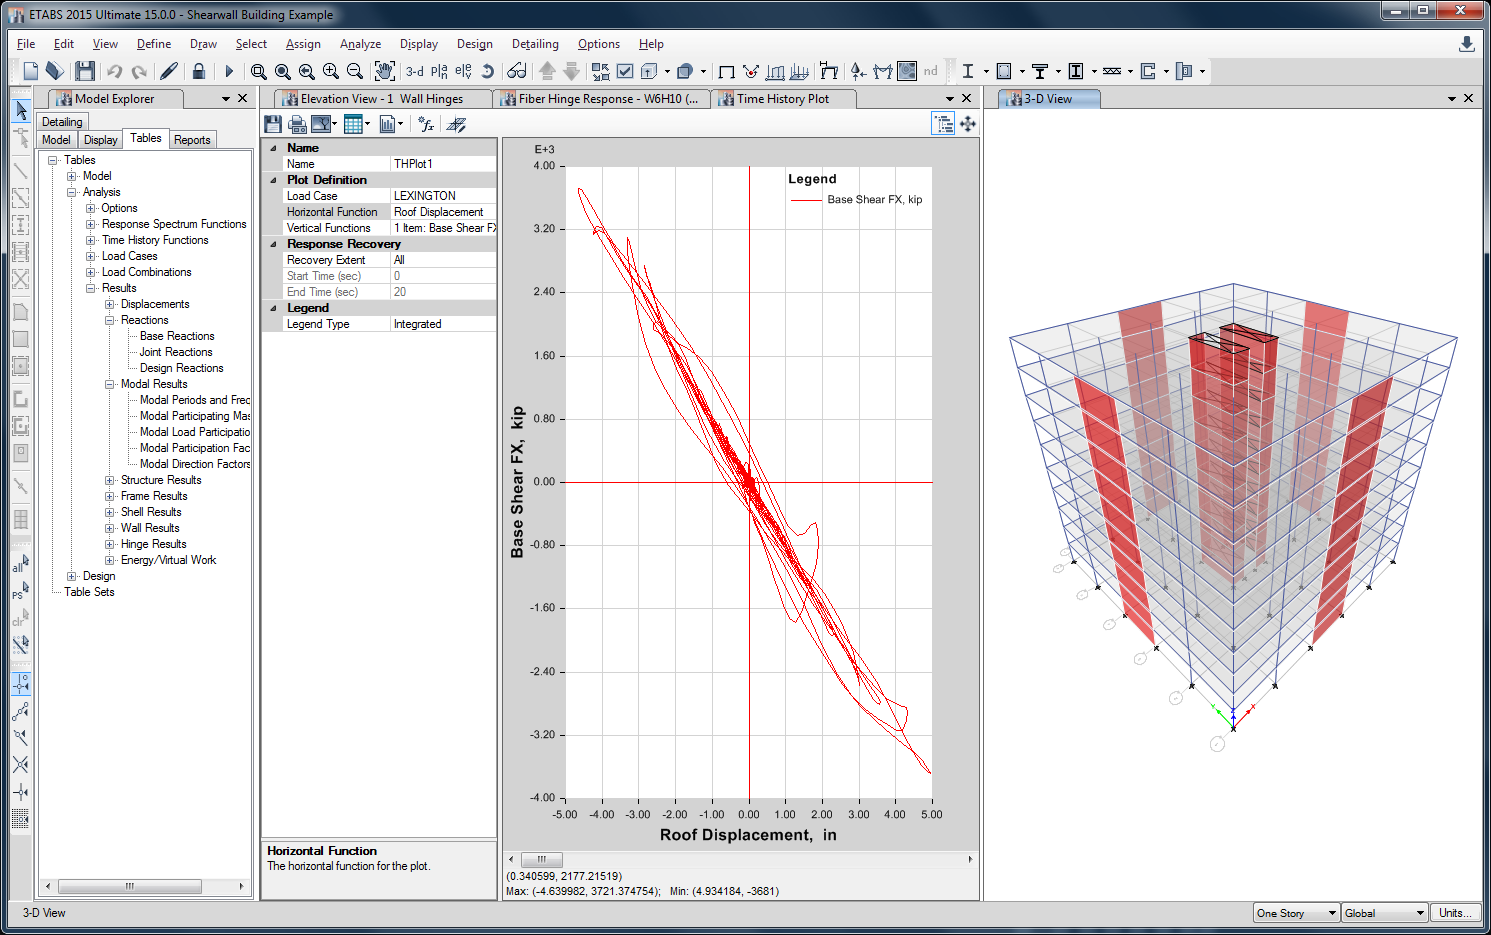This screenshot has height=935, width=1491.
Task: Click the New Model toolbar icon
Action: coord(31,71)
